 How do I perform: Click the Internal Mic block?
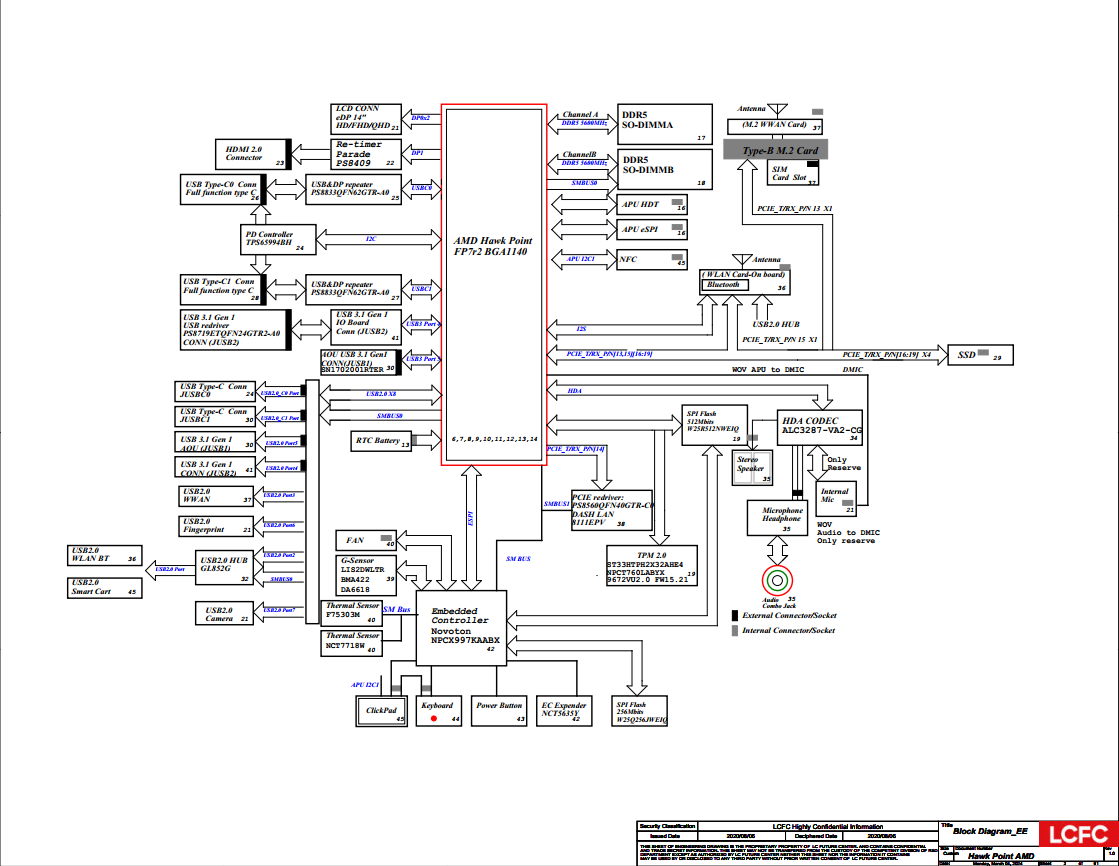tap(836, 500)
